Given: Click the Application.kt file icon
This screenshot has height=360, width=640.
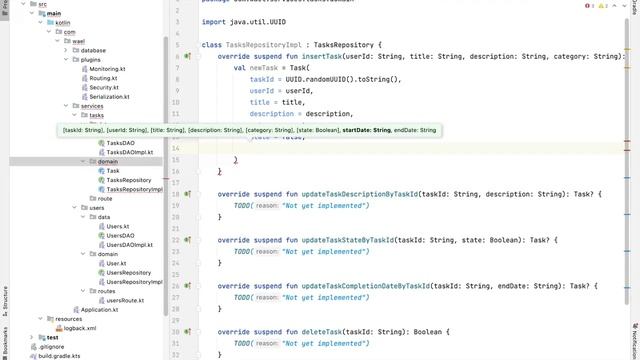Looking at the screenshot, I should click(x=76, y=310).
